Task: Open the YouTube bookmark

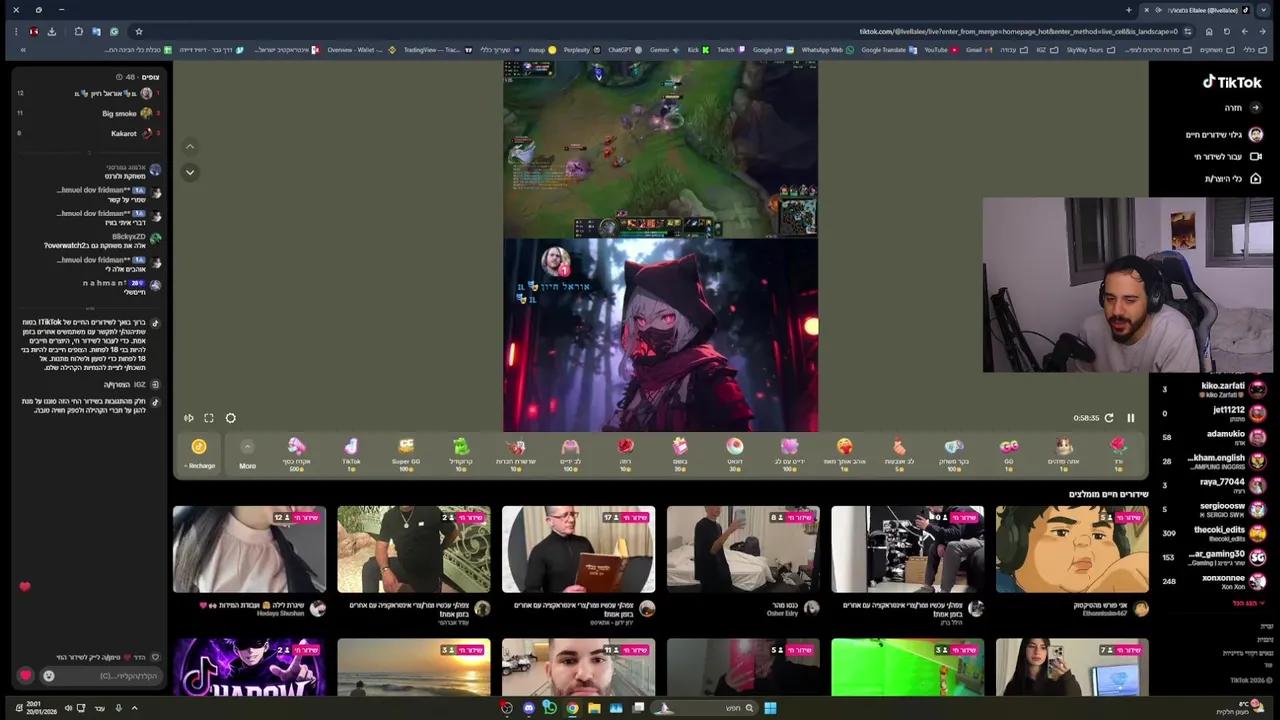Action: (940, 50)
